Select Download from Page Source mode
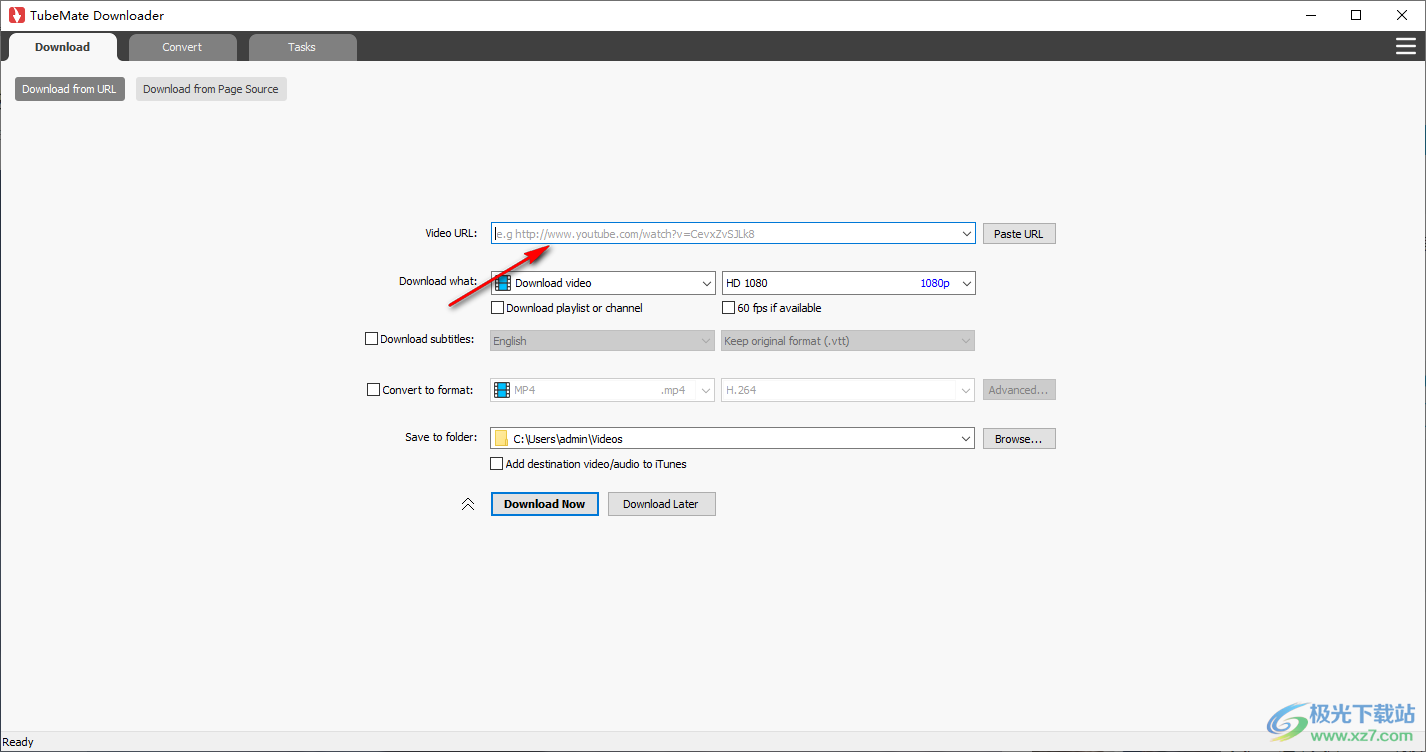 click(211, 89)
